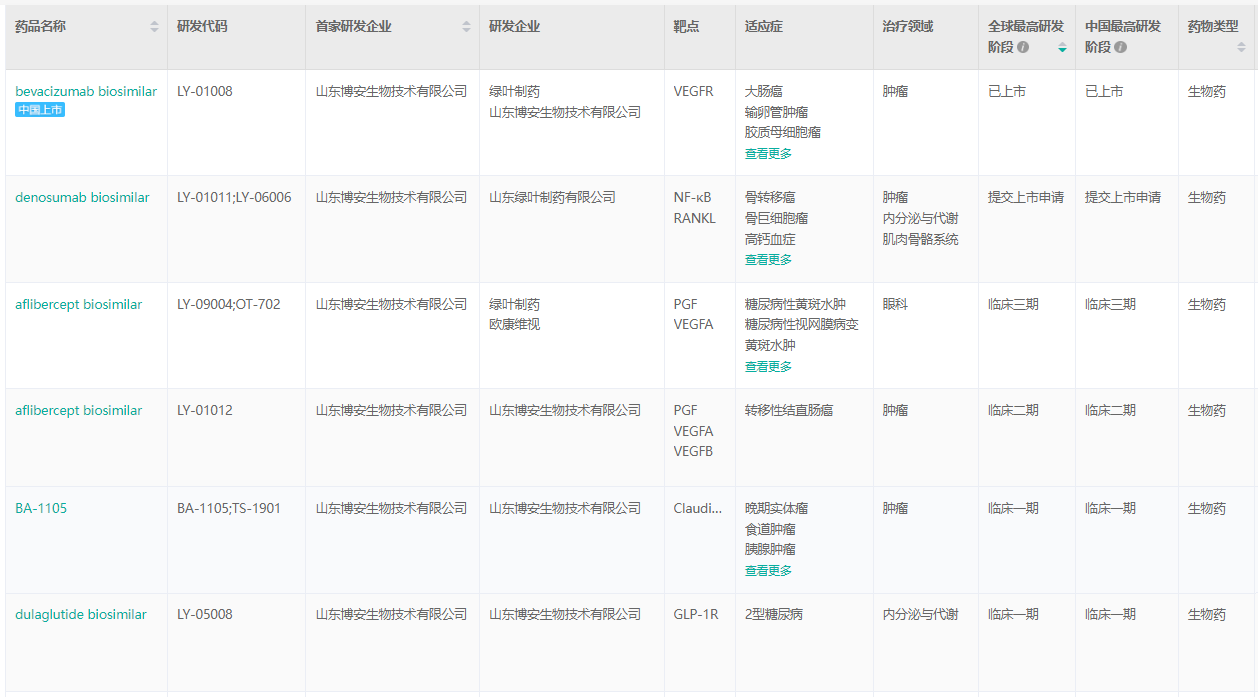Open the BA-1105 drug name link
Viewport: 1258px width, 697px height.
41,508
